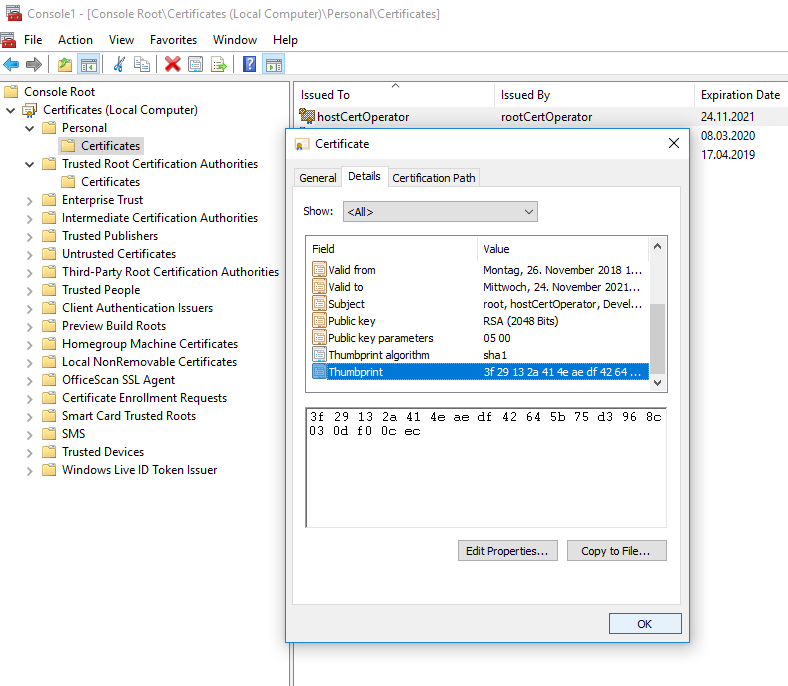Open Properties via the toolbar icon
This screenshot has height=686, width=788.
point(195,64)
